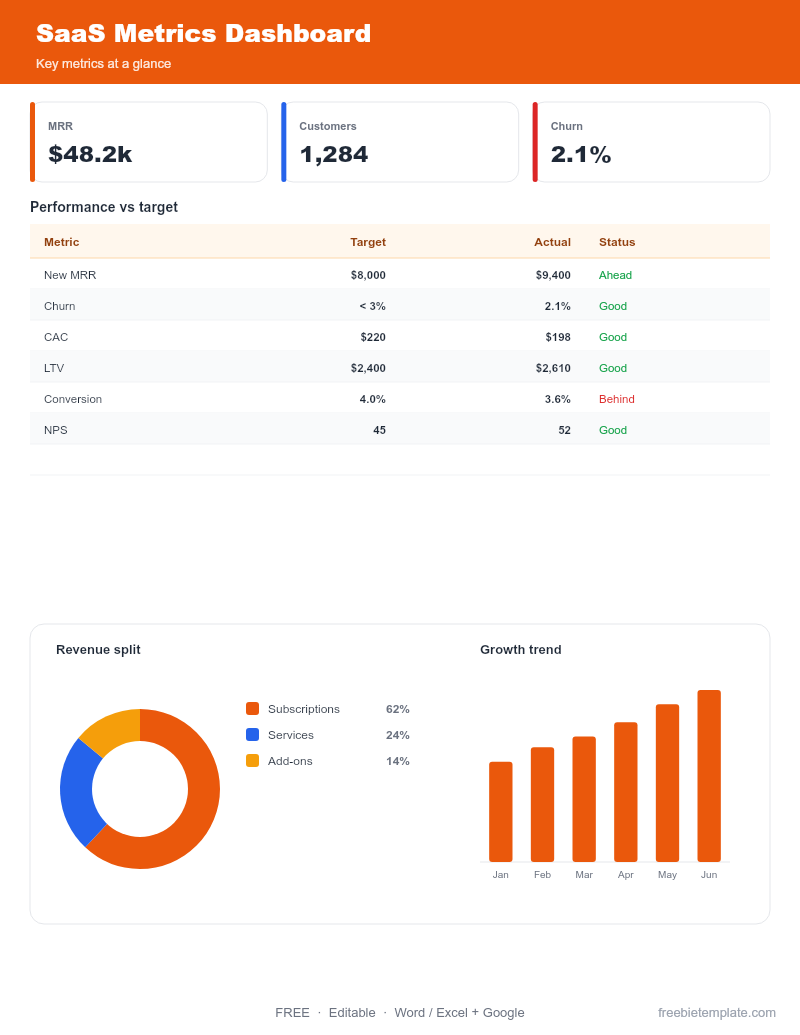Select the Services legend label
The height and width of the screenshot is (1035, 800).
tap(290, 735)
